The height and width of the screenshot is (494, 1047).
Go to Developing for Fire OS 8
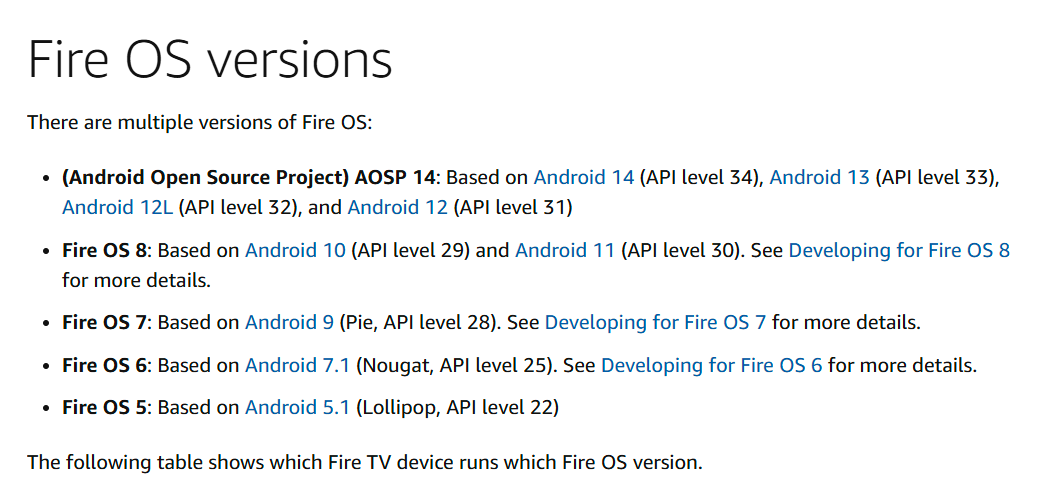tap(899, 251)
